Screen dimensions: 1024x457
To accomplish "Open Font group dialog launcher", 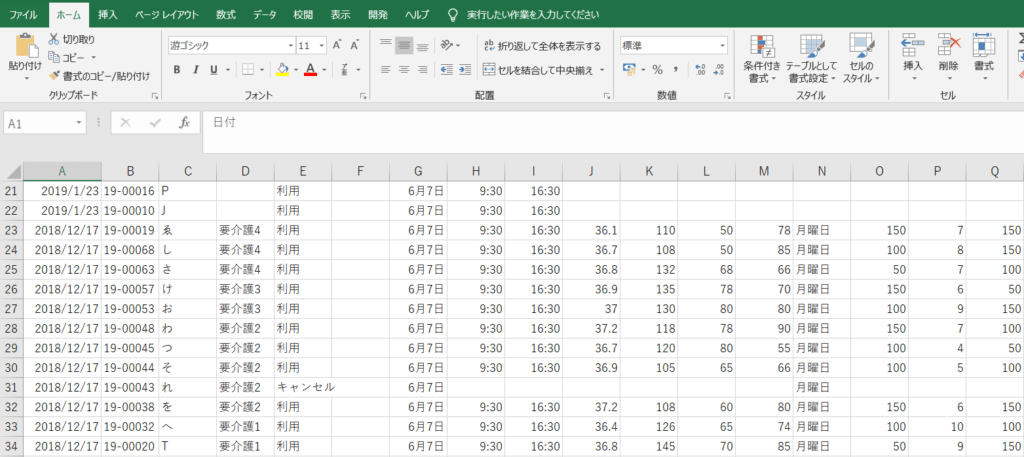I will click(362, 96).
